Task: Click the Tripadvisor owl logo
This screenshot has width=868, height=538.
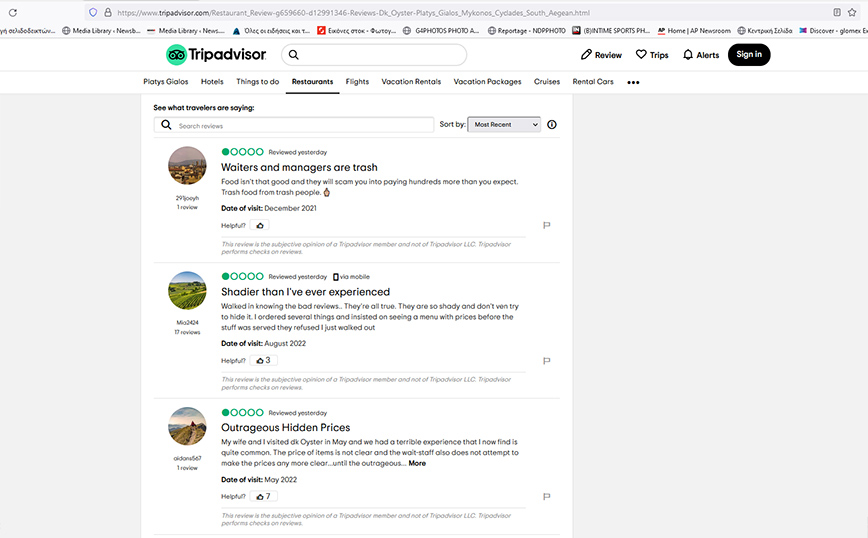Action: tap(177, 55)
